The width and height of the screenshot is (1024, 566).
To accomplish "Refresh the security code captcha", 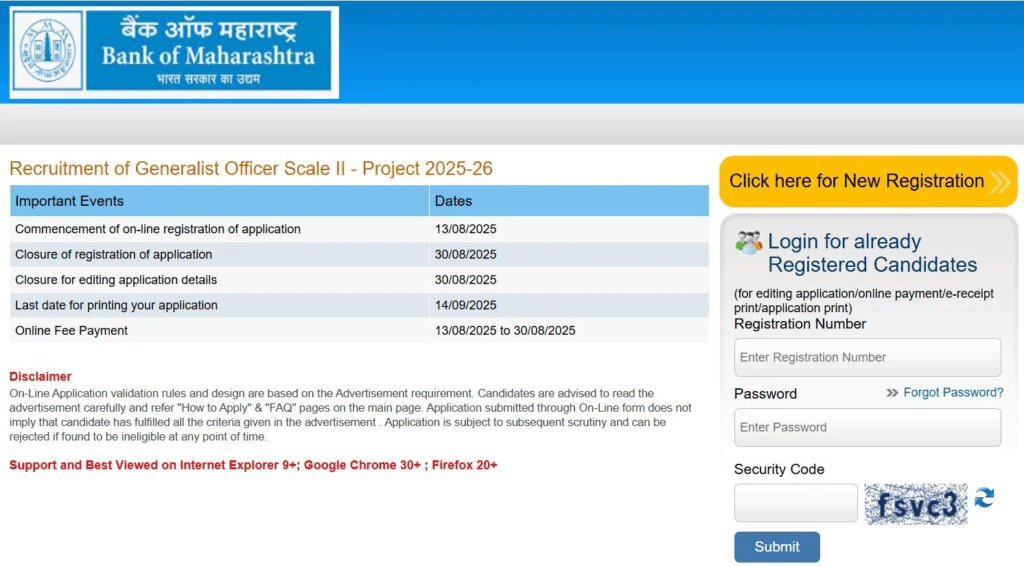I will 984,498.
